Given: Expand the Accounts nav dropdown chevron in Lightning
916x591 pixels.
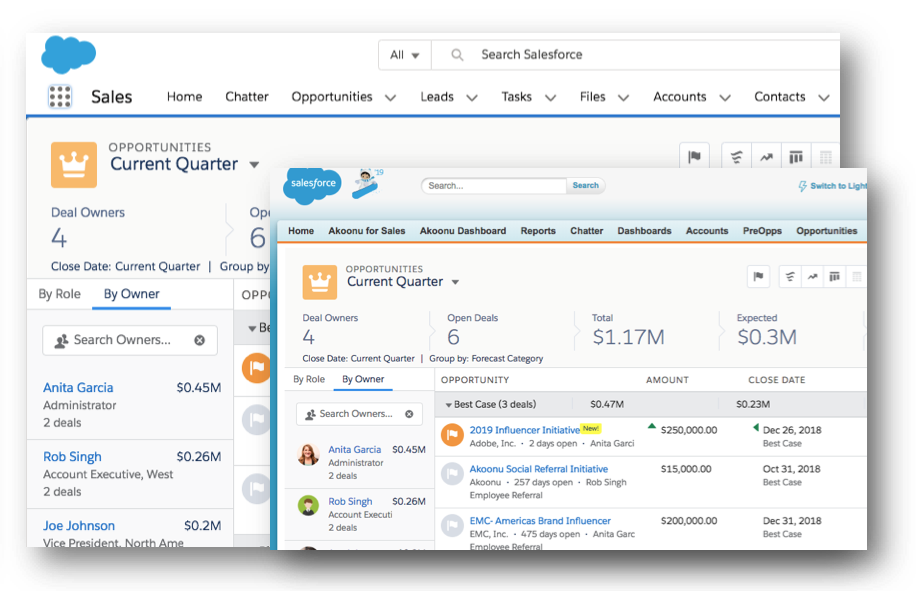Looking at the screenshot, I should tap(725, 98).
